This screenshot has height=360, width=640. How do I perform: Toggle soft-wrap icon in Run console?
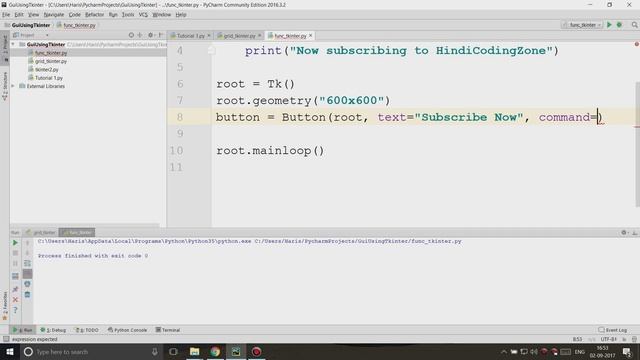click(27, 264)
